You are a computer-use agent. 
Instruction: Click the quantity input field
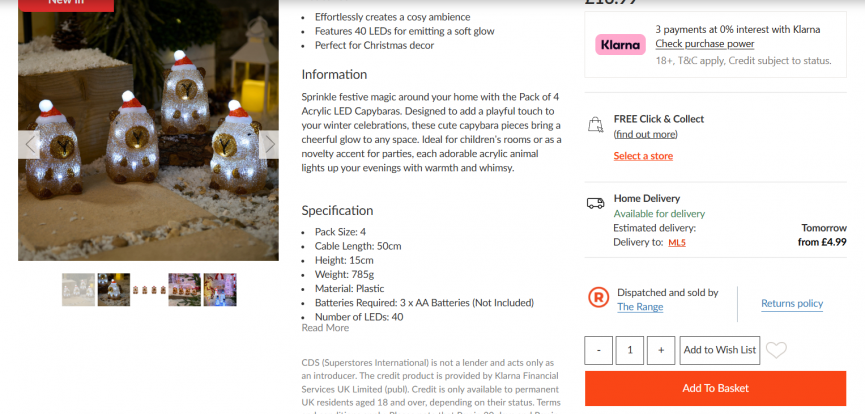(x=629, y=350)
